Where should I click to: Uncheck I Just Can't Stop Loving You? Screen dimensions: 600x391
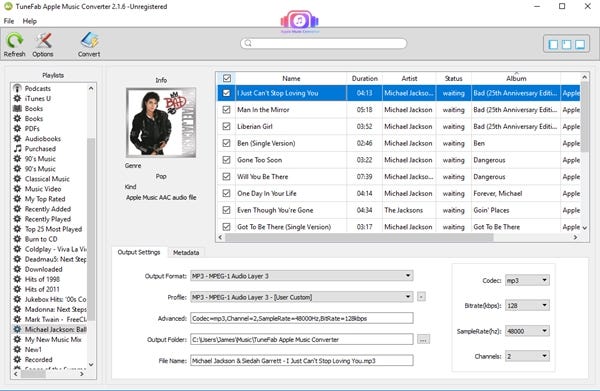pyautogui.click(x=227, y=93)
